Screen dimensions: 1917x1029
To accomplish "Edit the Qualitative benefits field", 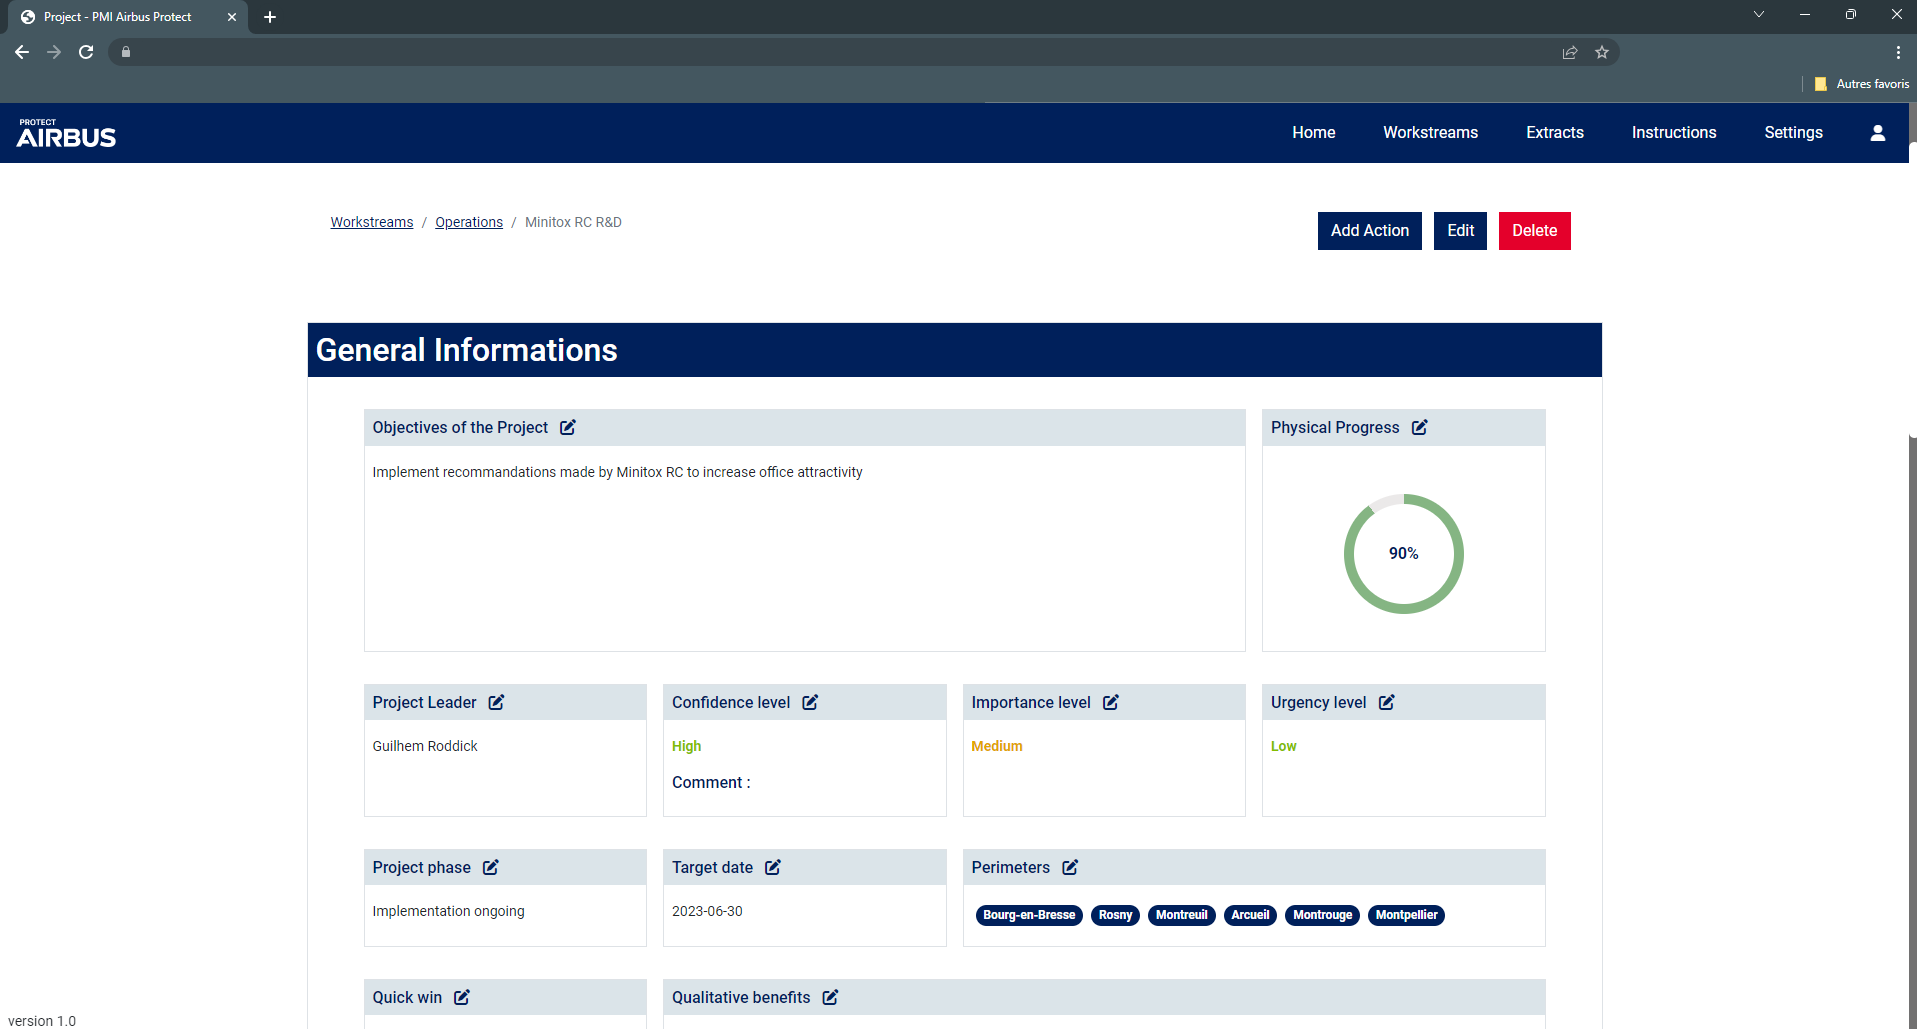I will pyautogui.click(x=830, y=997).
